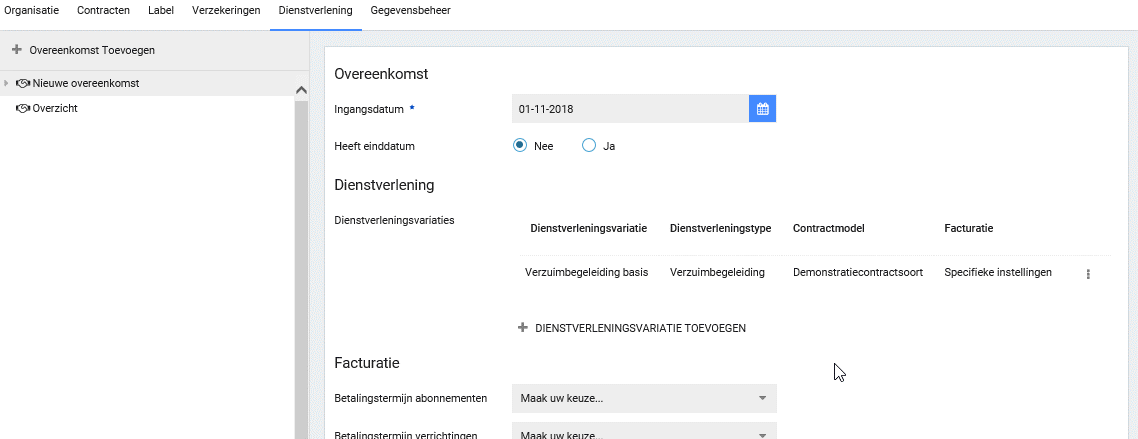Select the Nee radio button
The height and width of the screenshot is (439, 1138).
520,145
